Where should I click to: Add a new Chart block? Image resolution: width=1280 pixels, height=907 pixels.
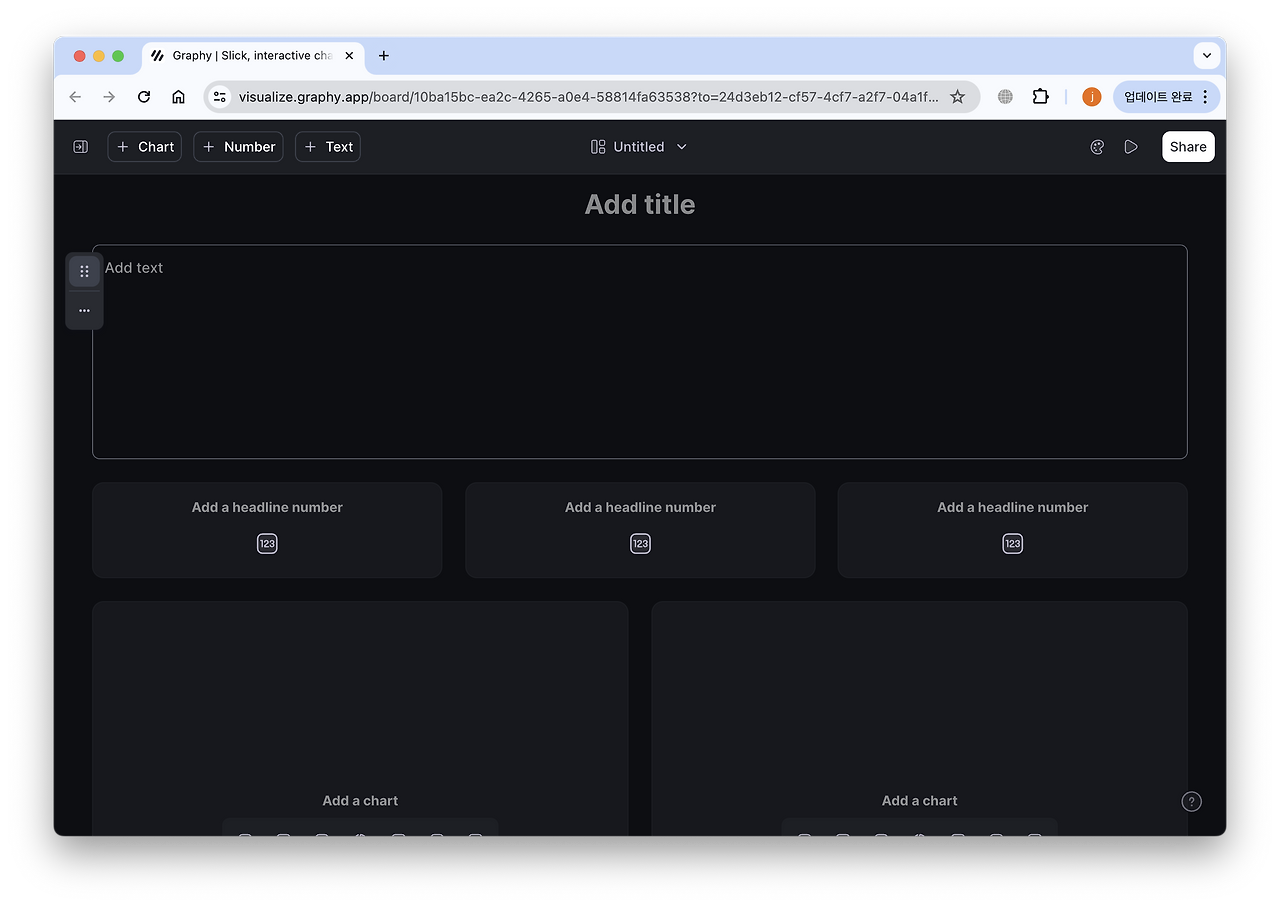(145, 147)
